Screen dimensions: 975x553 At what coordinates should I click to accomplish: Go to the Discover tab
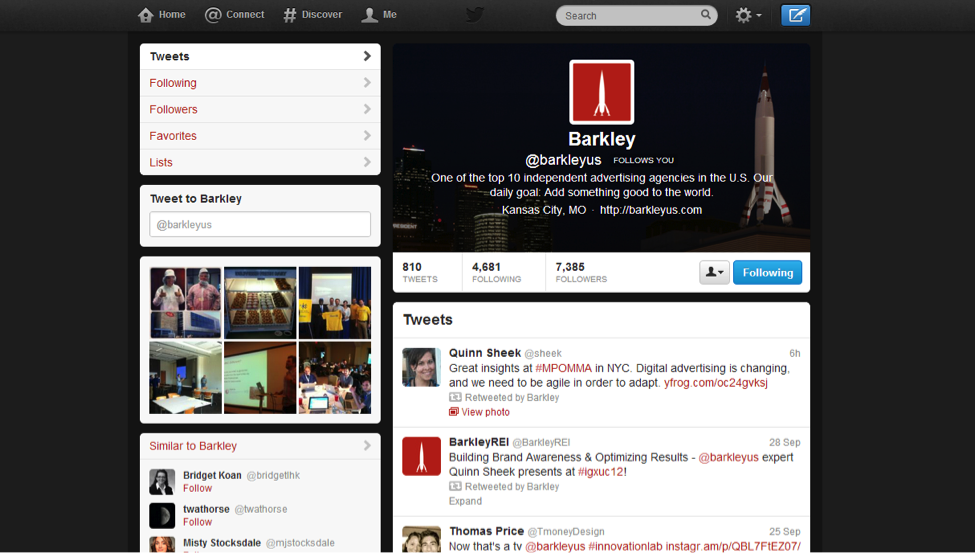[x=312, y=15]
